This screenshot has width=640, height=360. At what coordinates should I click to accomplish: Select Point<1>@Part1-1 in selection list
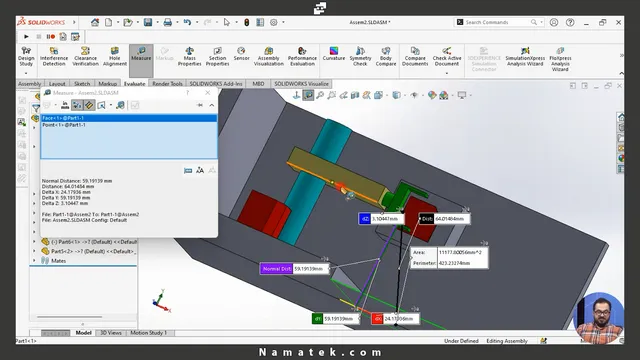[x=64, y=125]
